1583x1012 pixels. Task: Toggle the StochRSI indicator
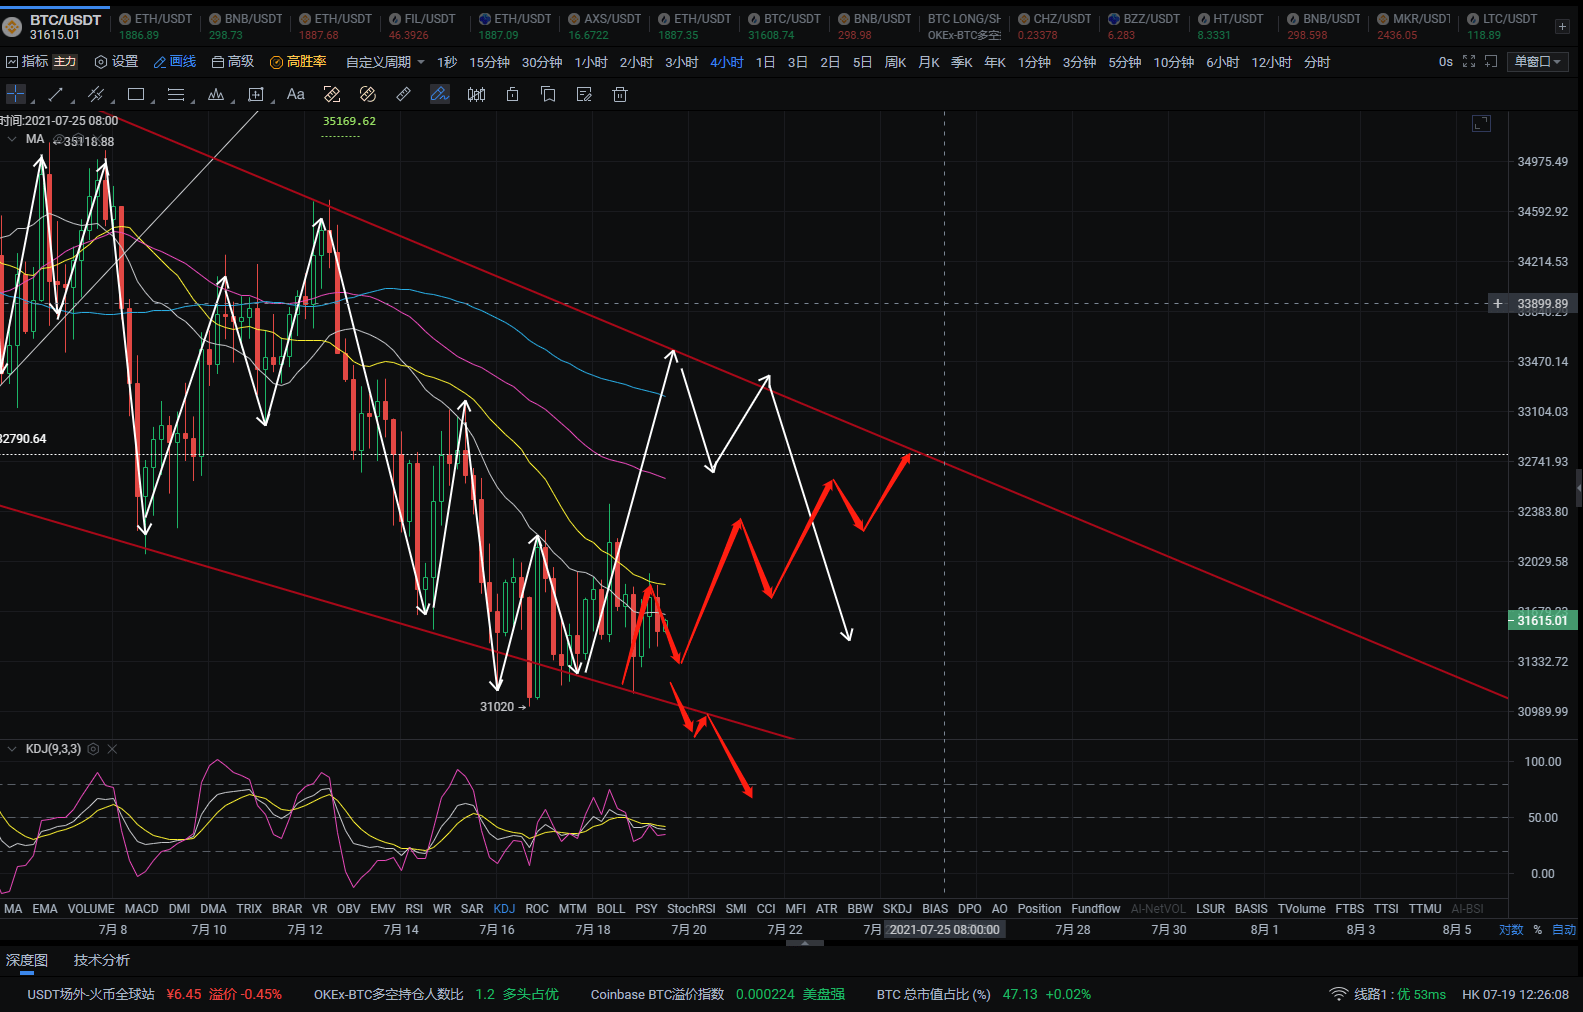pos(691,909)
